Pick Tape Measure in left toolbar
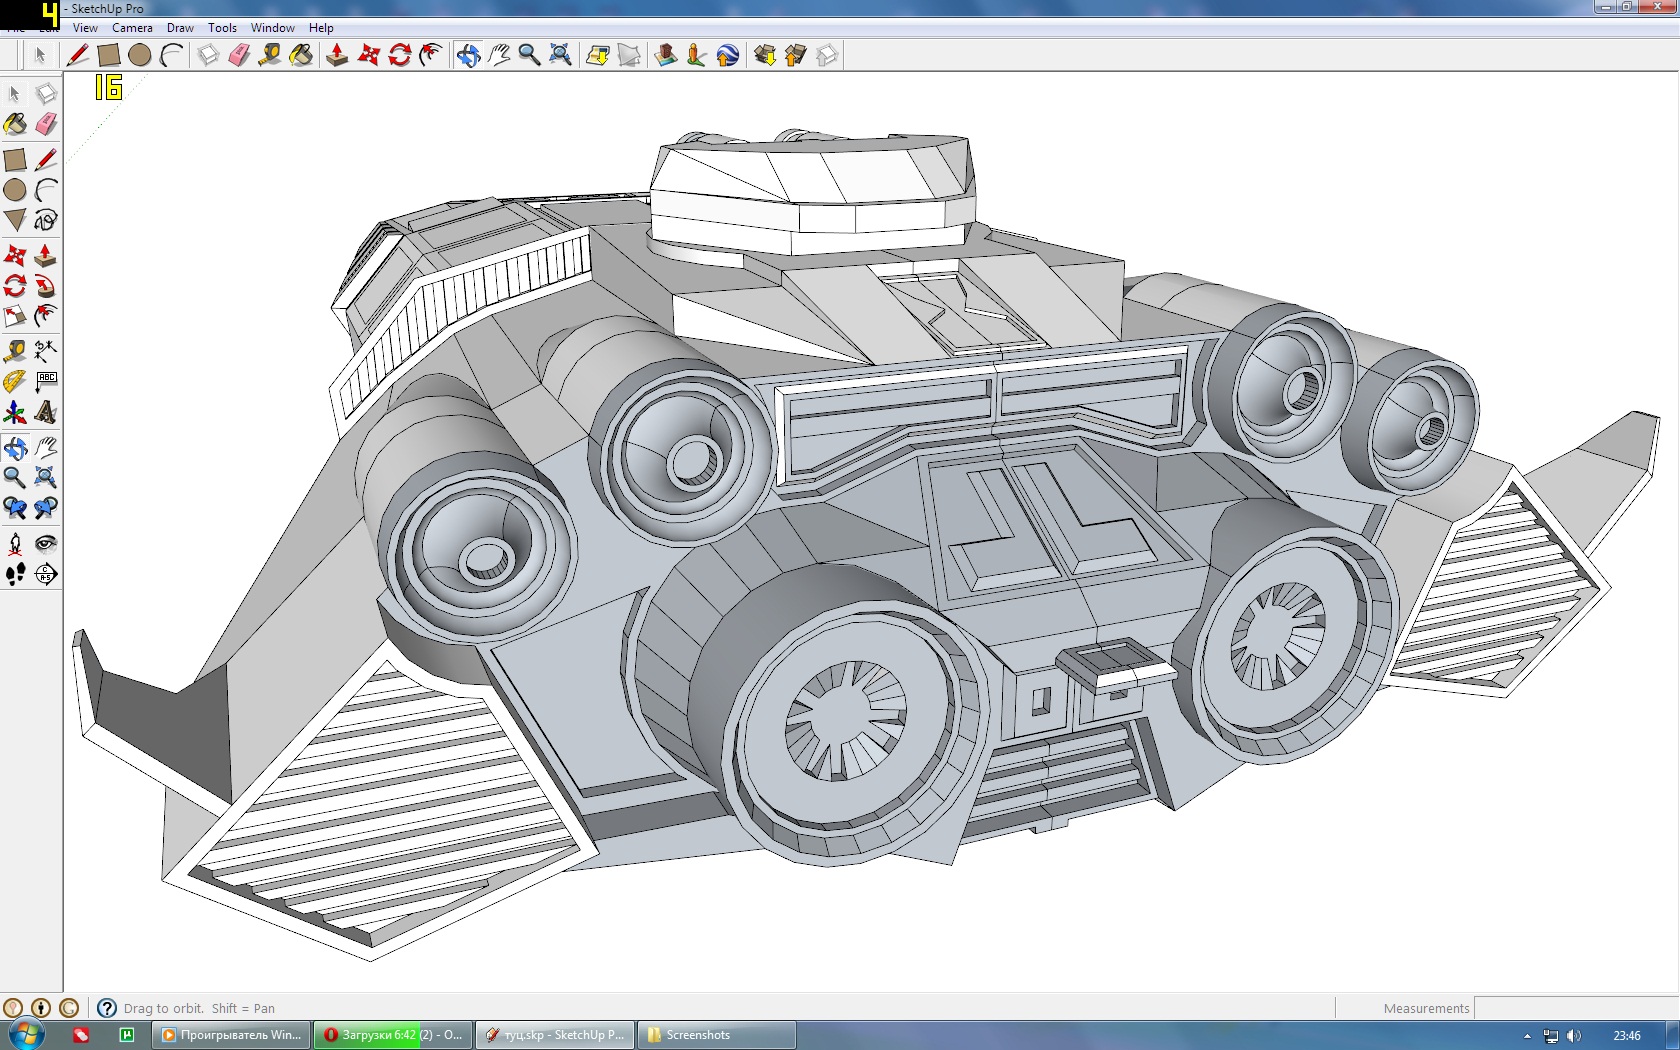Screen dimensions: 1680x1050 [x=15, y=351]
